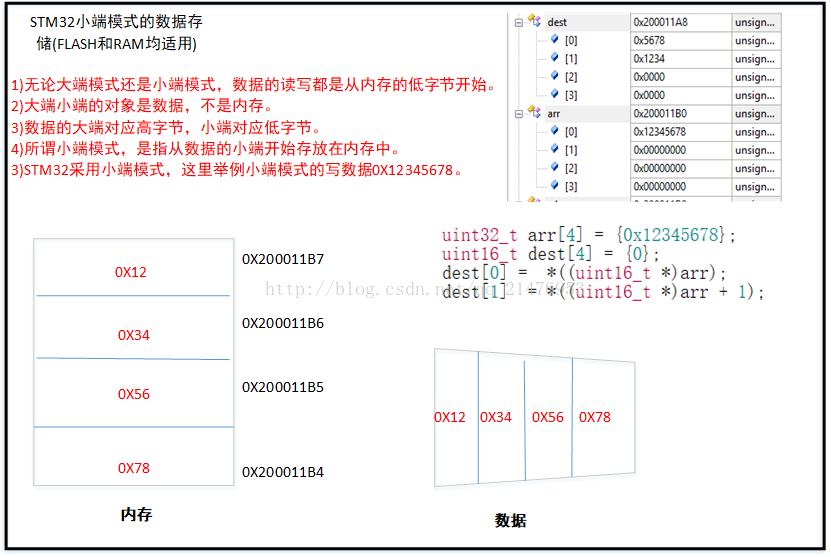Image resolution: width=831 pixels, height=557 pixels.
Task: Click the diamond icon of arr element [3]
Action: click(x=555, y=185)
